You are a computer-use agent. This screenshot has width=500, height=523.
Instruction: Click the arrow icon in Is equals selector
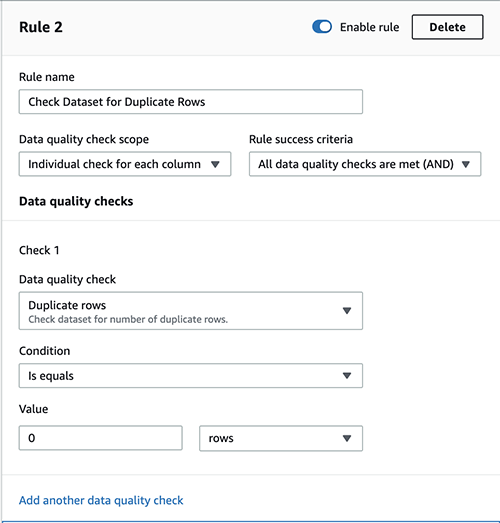pos(347,376)
